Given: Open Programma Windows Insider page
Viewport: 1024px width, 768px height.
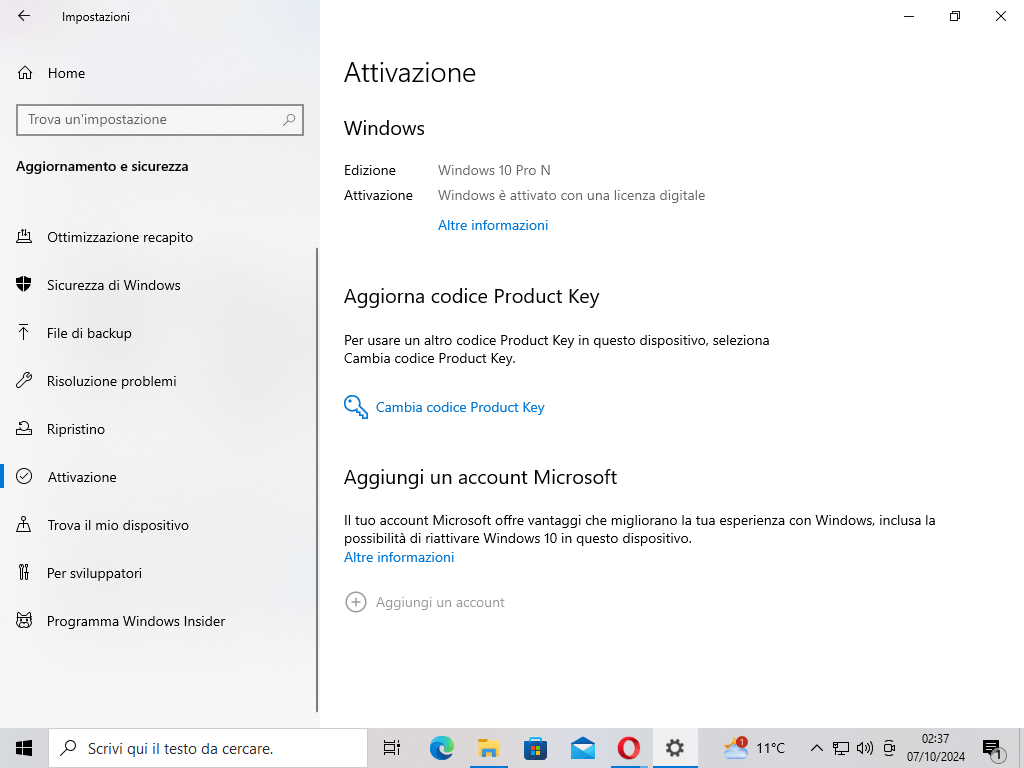Looking at the screenshot, I should (136, 621).
